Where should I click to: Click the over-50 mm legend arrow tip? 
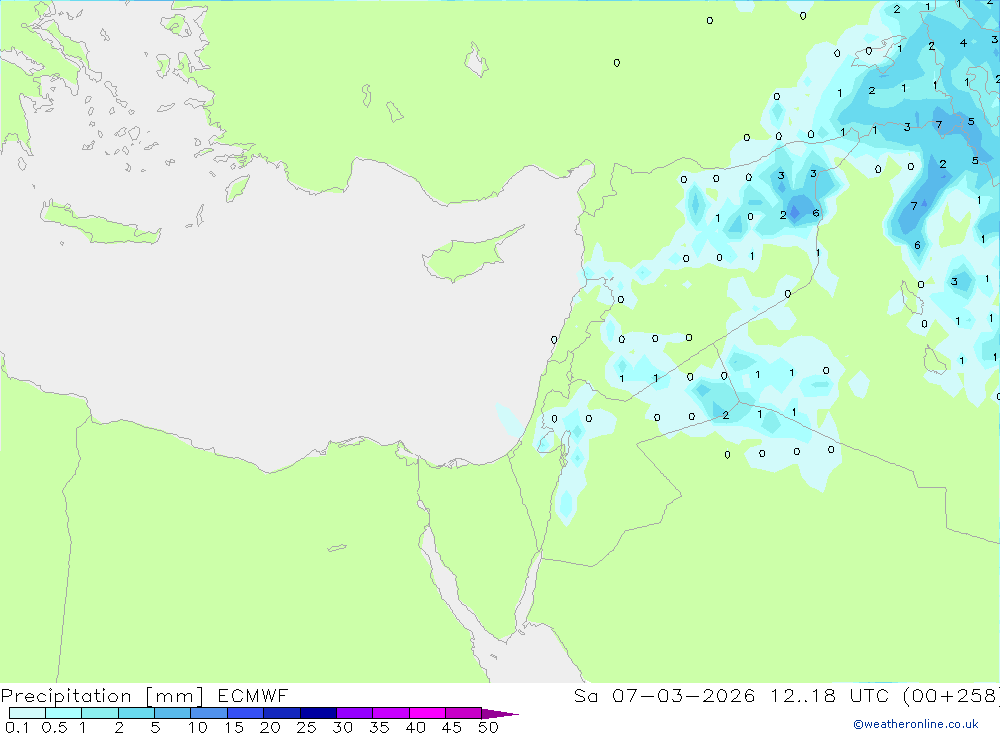coord(500,713)
